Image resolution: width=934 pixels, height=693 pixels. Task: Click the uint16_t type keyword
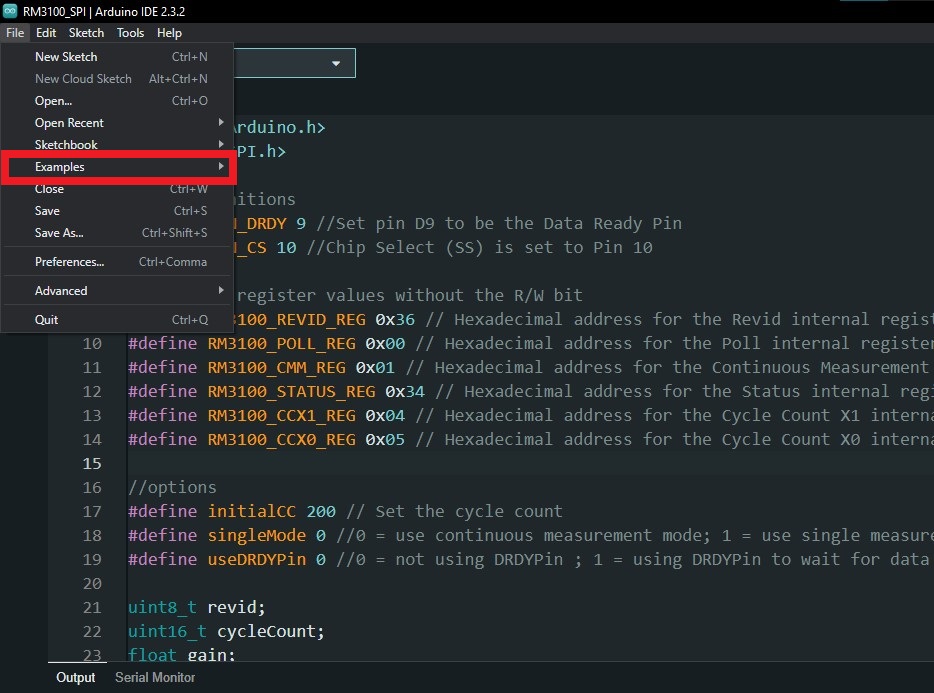coord(167,632)
